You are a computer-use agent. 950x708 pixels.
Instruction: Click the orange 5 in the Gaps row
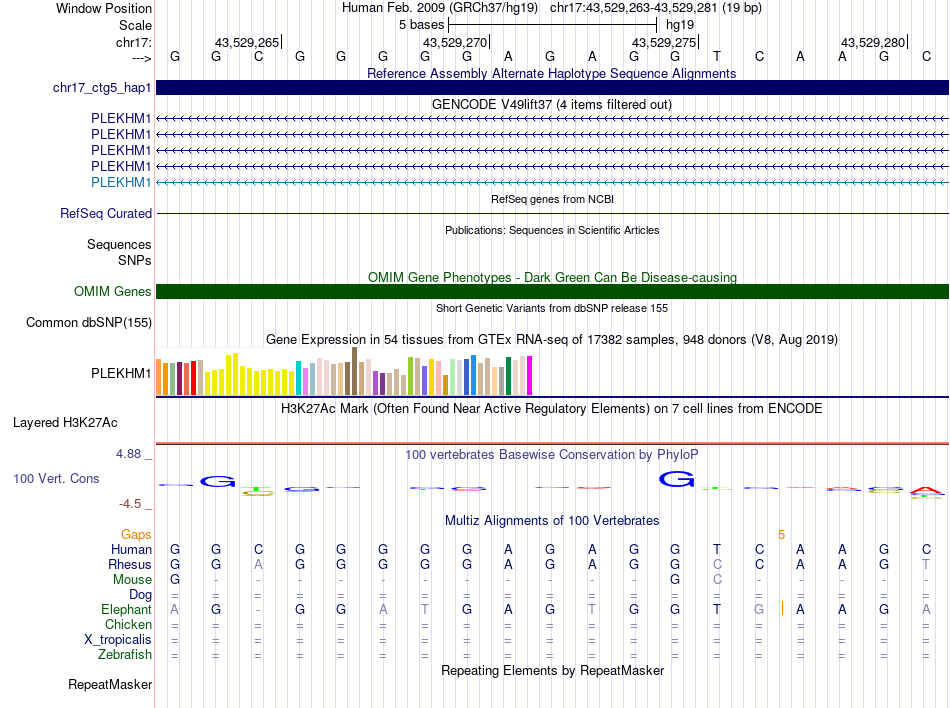(781, 535)
